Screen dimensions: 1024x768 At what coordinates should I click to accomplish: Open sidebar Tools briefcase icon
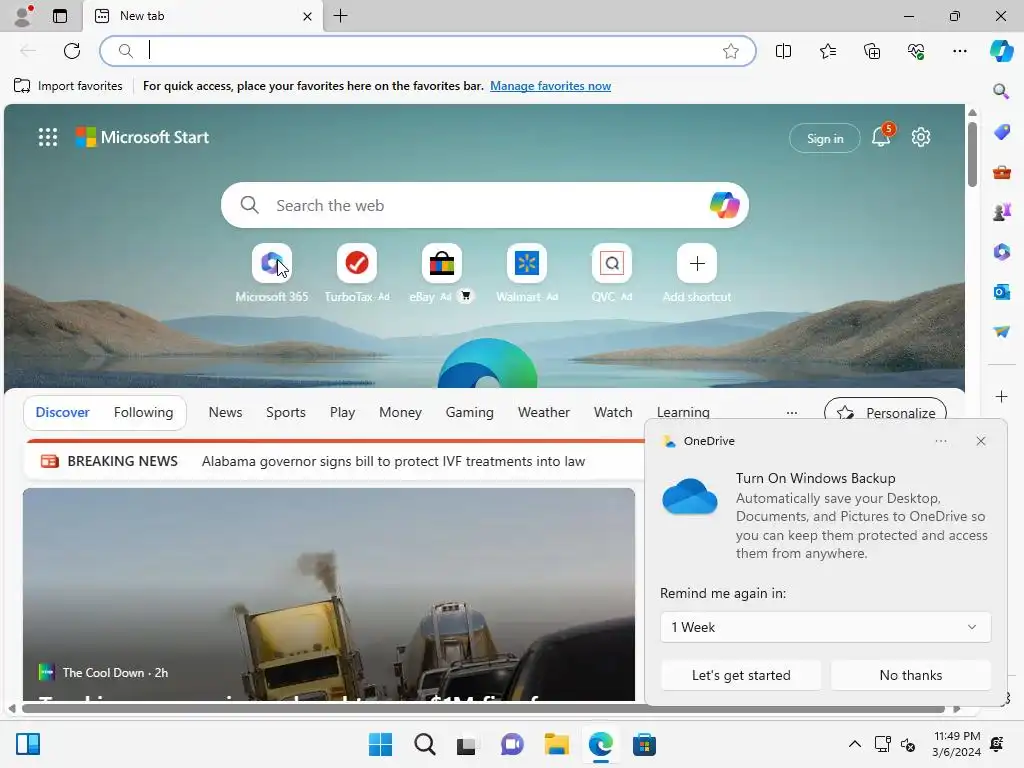coord(1002,172)
